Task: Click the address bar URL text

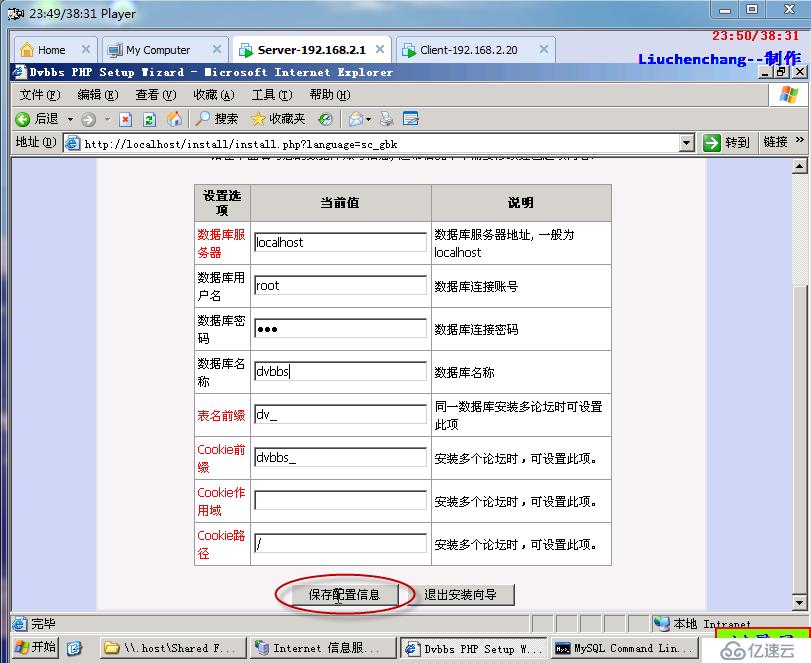Action: pos(241,144)
